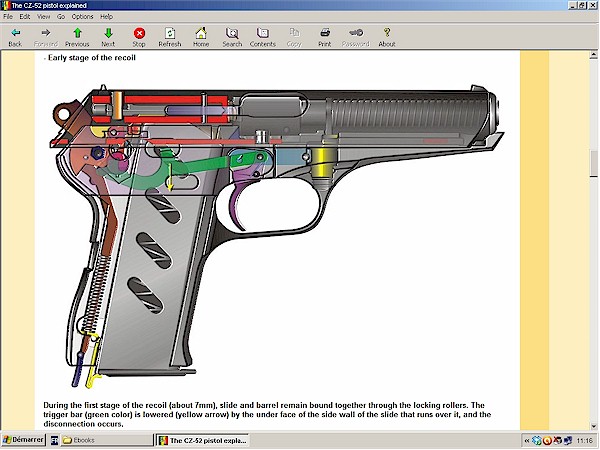Refresh the current page
The image size is (600, 450).
pos(170,37)
